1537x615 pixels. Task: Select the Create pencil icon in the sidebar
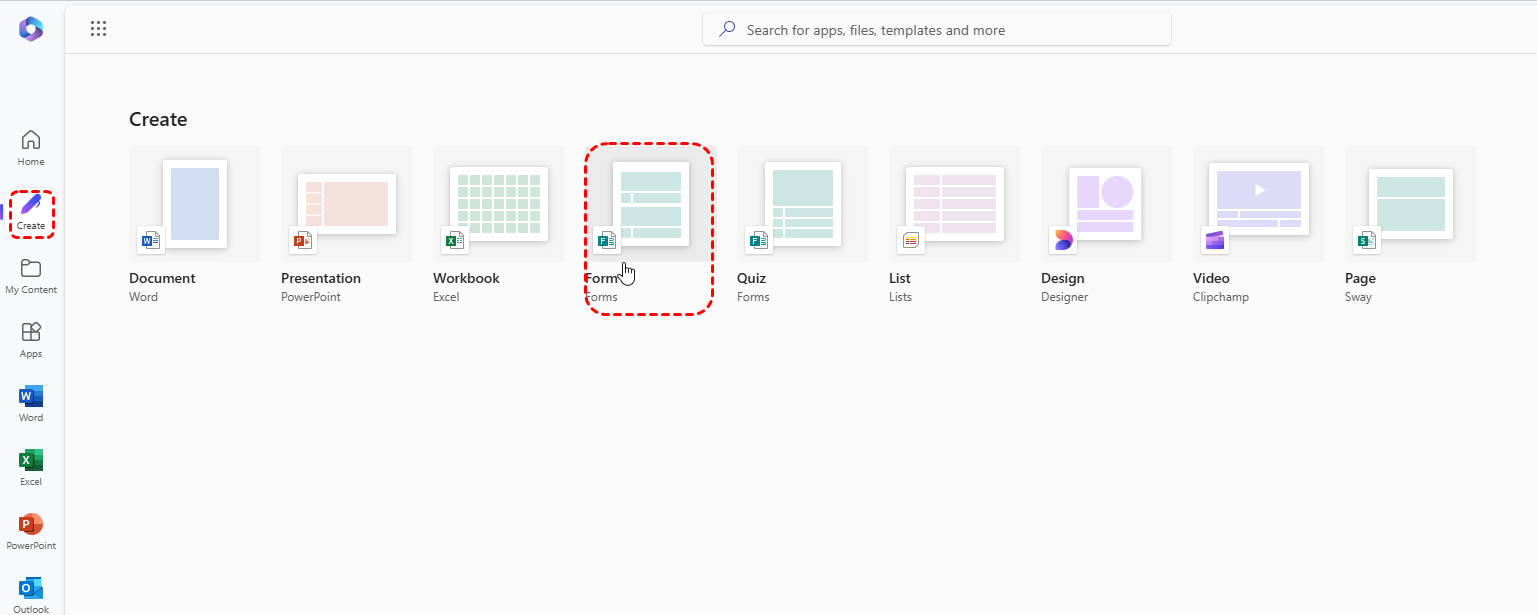(31, 207)
